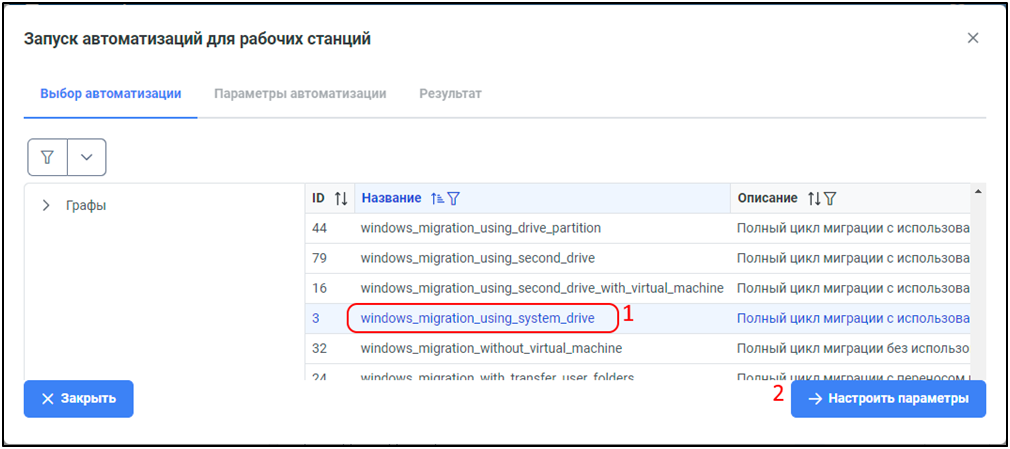Select windows_migration_using_system_drive row
The image size is (1010, 449).
pyautogui.click(x=477, y=318)
